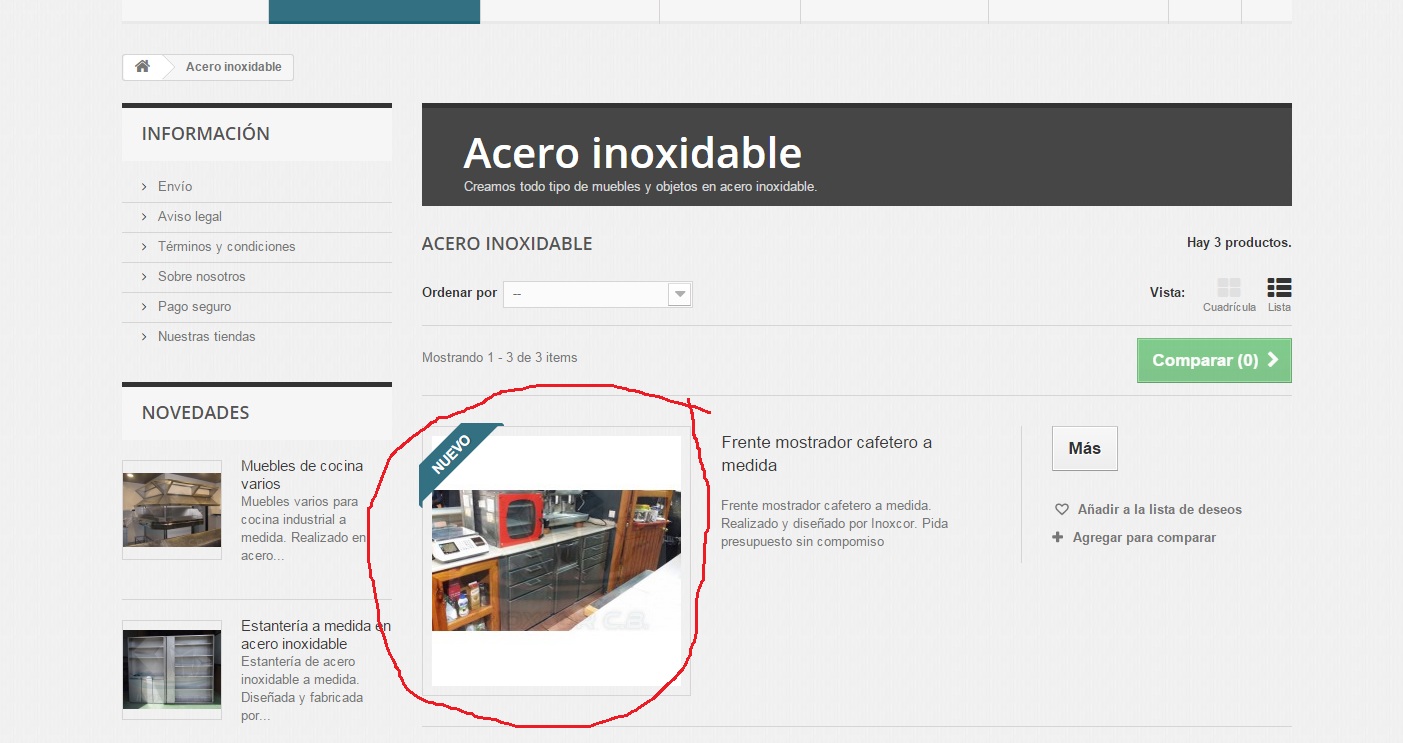Open Estantería a medida thumbnail image

coord(172,670)
